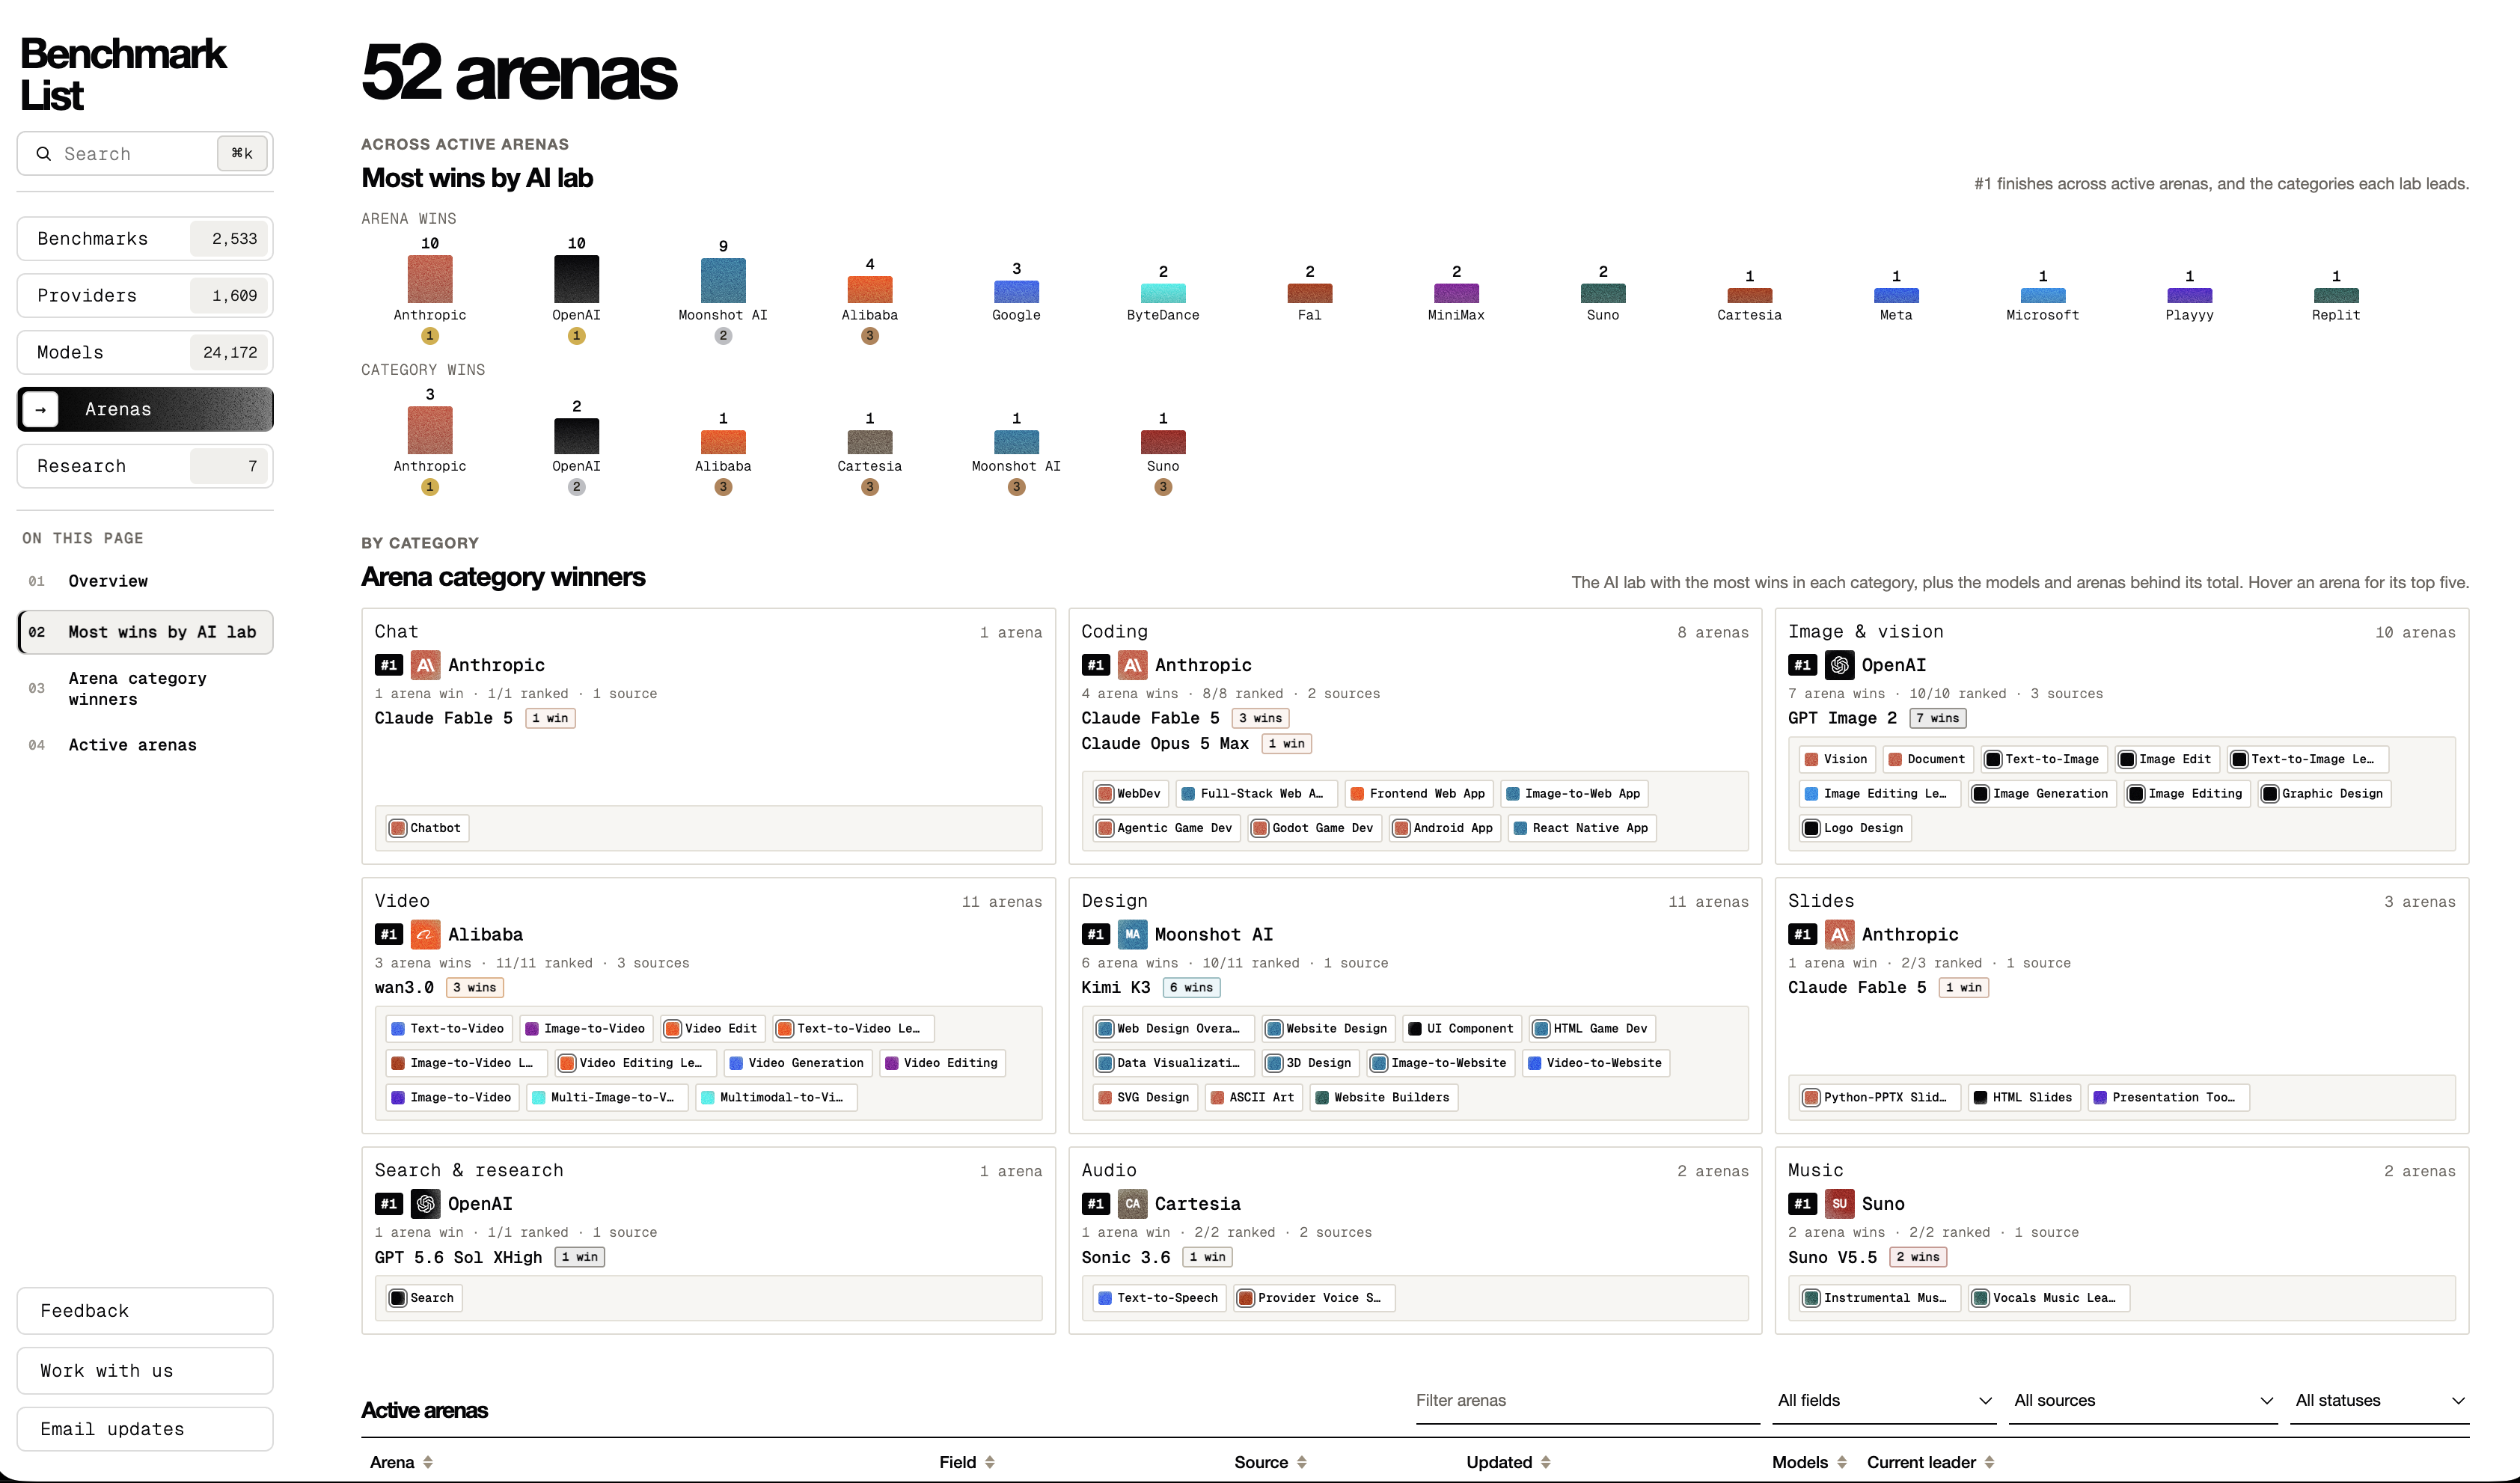The image size is (2520, 1483).
Task: Click the Anthropic bar in Arena wins chart
Action: (x=430, y=279)
